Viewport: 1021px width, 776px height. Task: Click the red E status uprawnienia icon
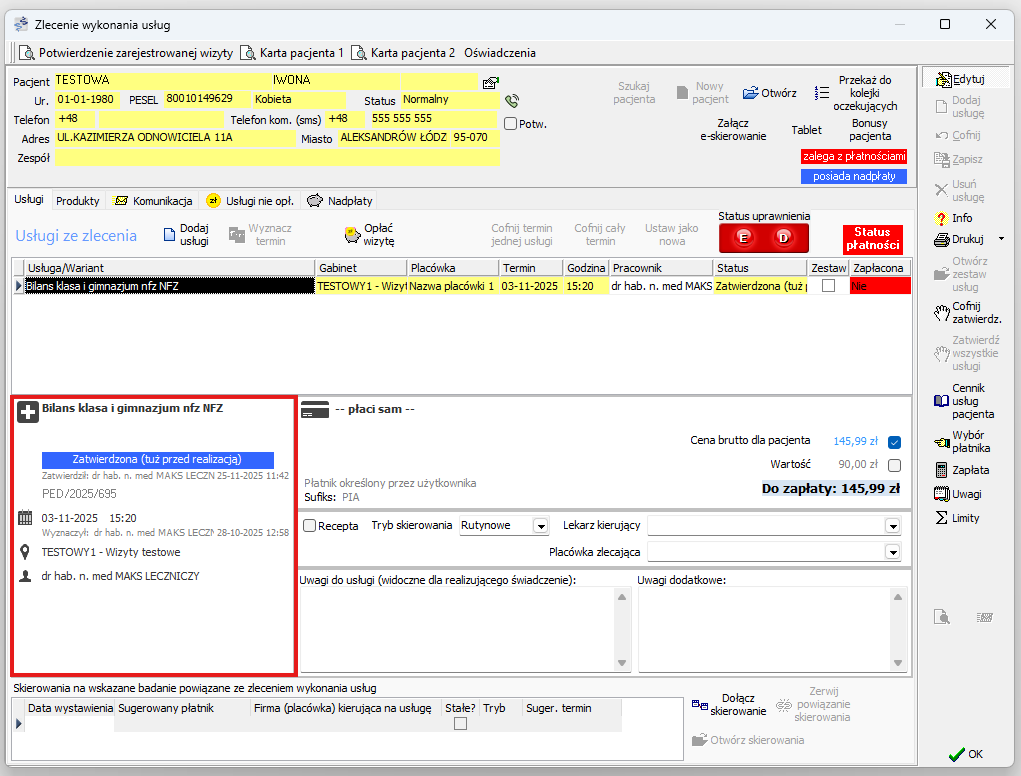click(x=743, y=238)
